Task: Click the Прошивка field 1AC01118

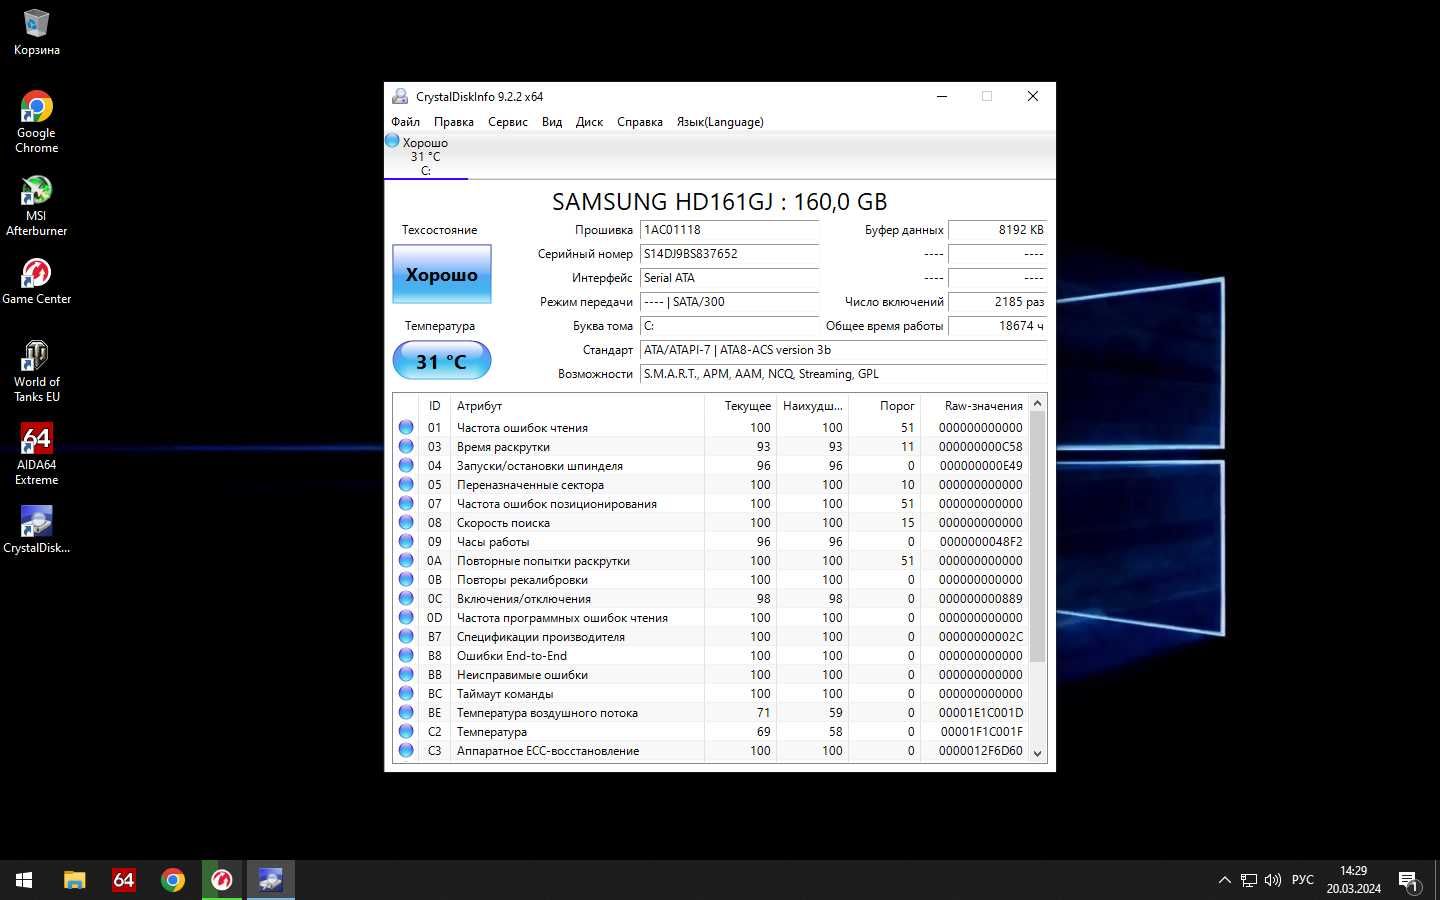Action: 729,230
